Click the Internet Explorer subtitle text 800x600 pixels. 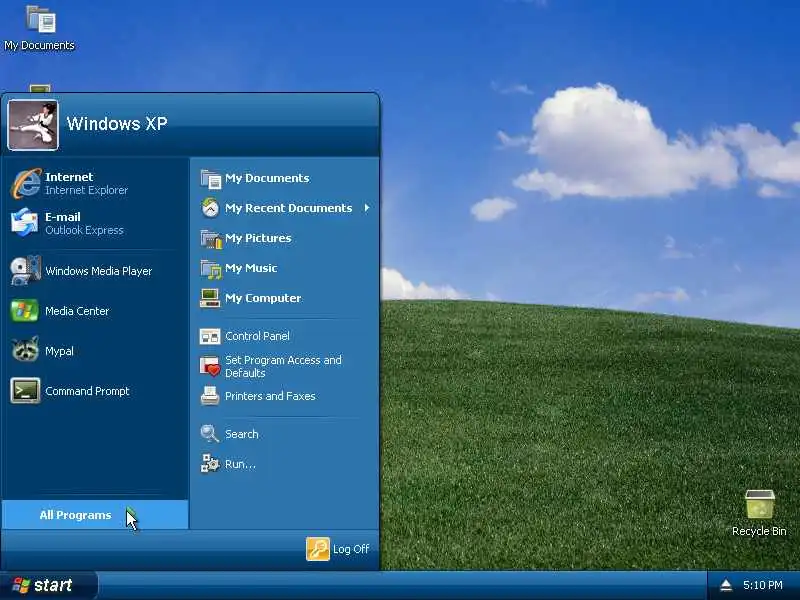click(86, 190)
